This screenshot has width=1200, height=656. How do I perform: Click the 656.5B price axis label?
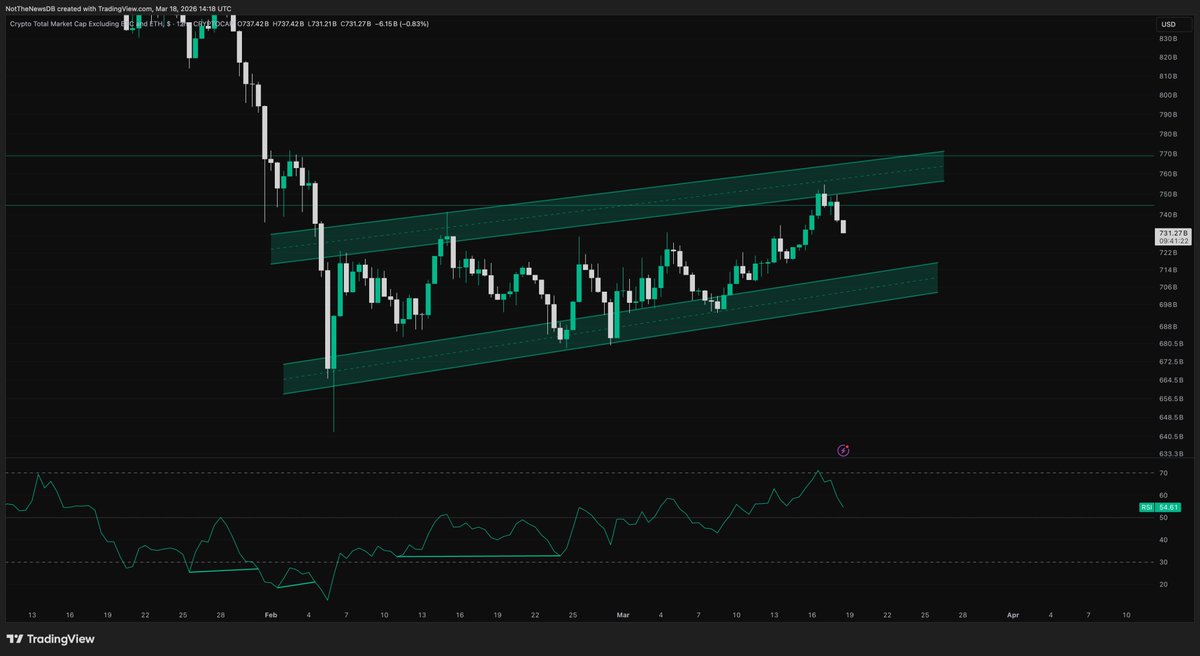click(1170, 398)
